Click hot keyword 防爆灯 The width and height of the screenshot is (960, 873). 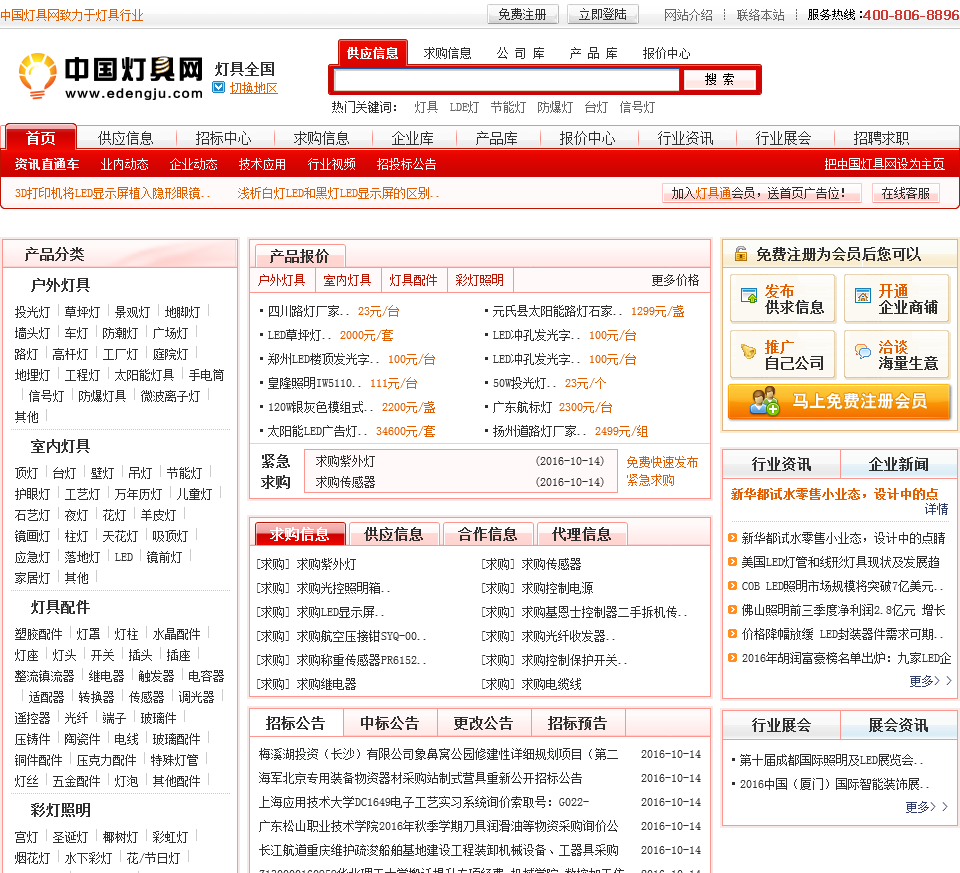555,107
